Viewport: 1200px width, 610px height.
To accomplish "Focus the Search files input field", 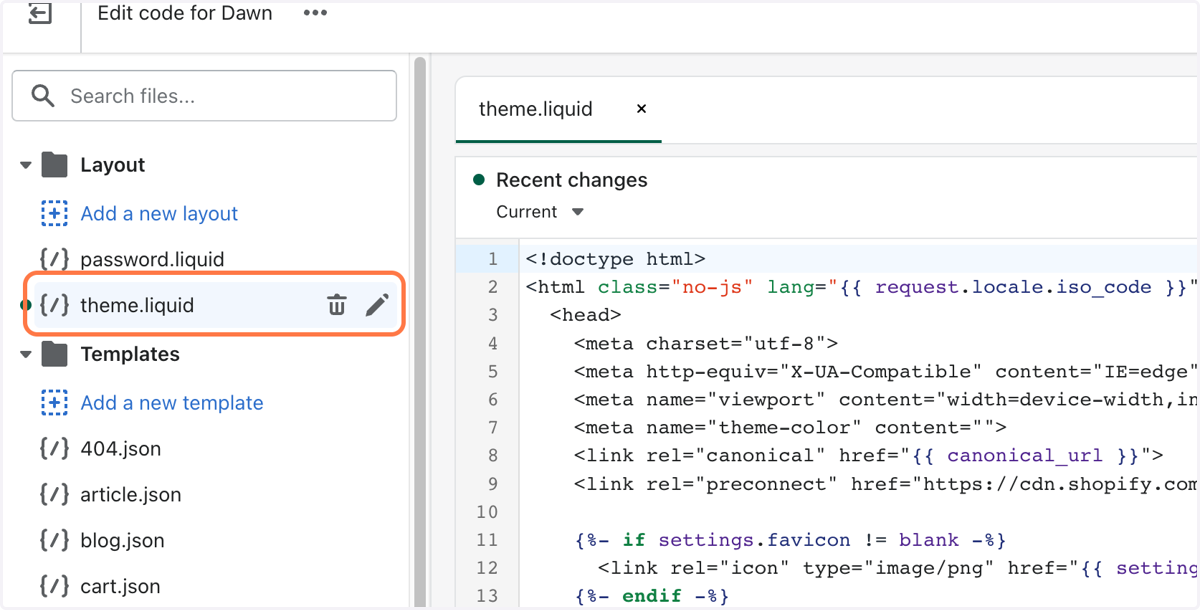I will click(x=204, y=96).
